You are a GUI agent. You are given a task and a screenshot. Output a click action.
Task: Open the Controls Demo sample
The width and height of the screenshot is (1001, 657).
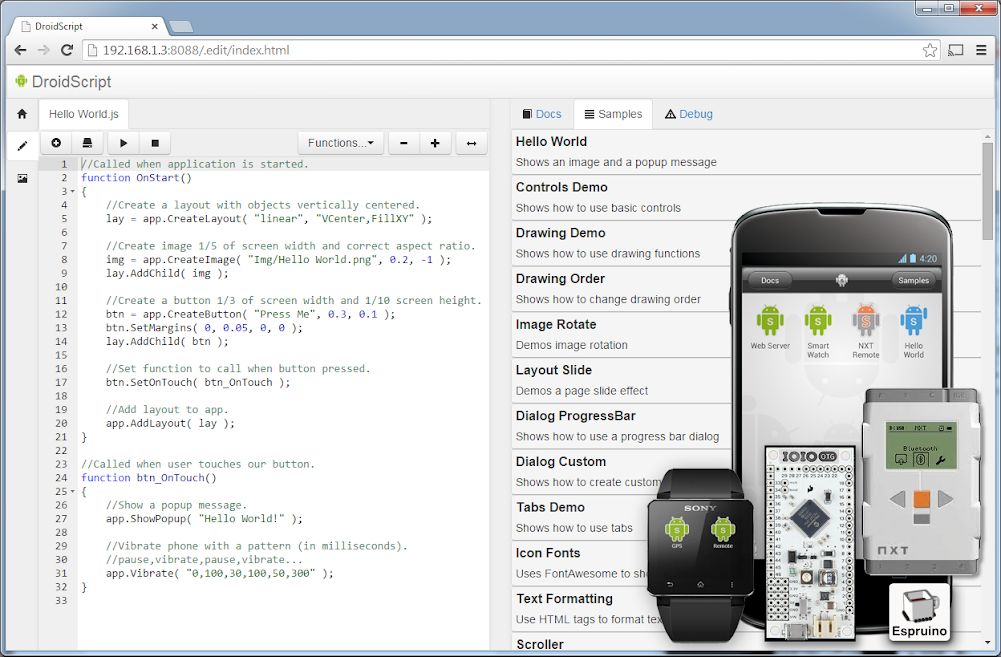pos(561,187)
